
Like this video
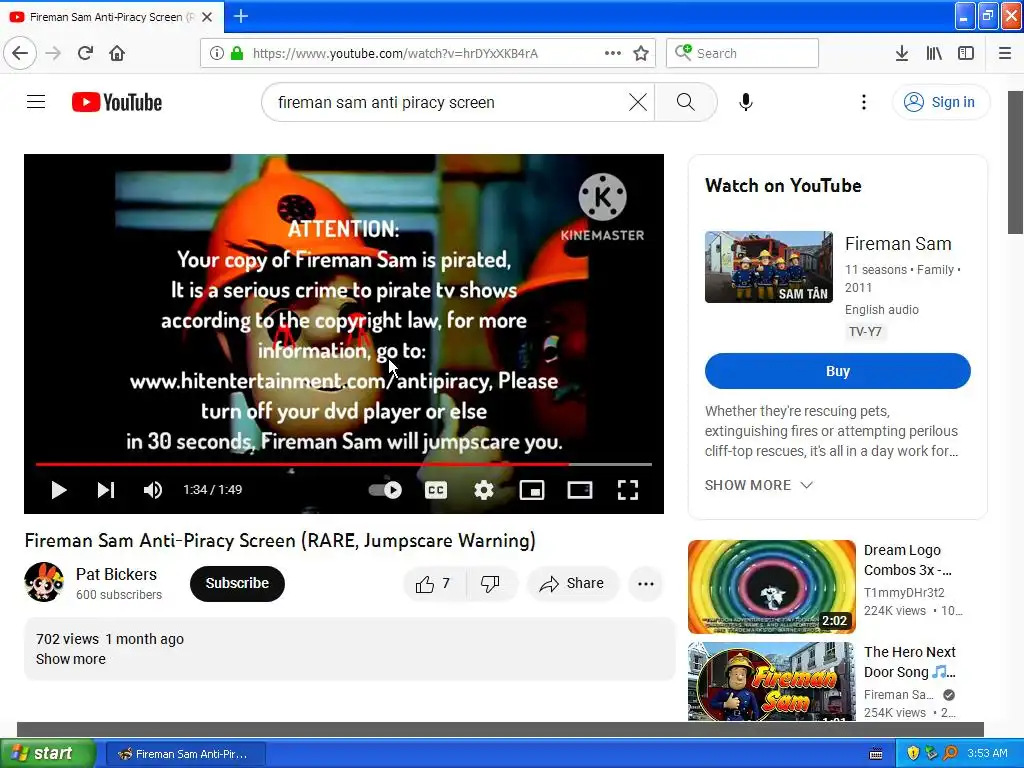(x=434, y=583)
